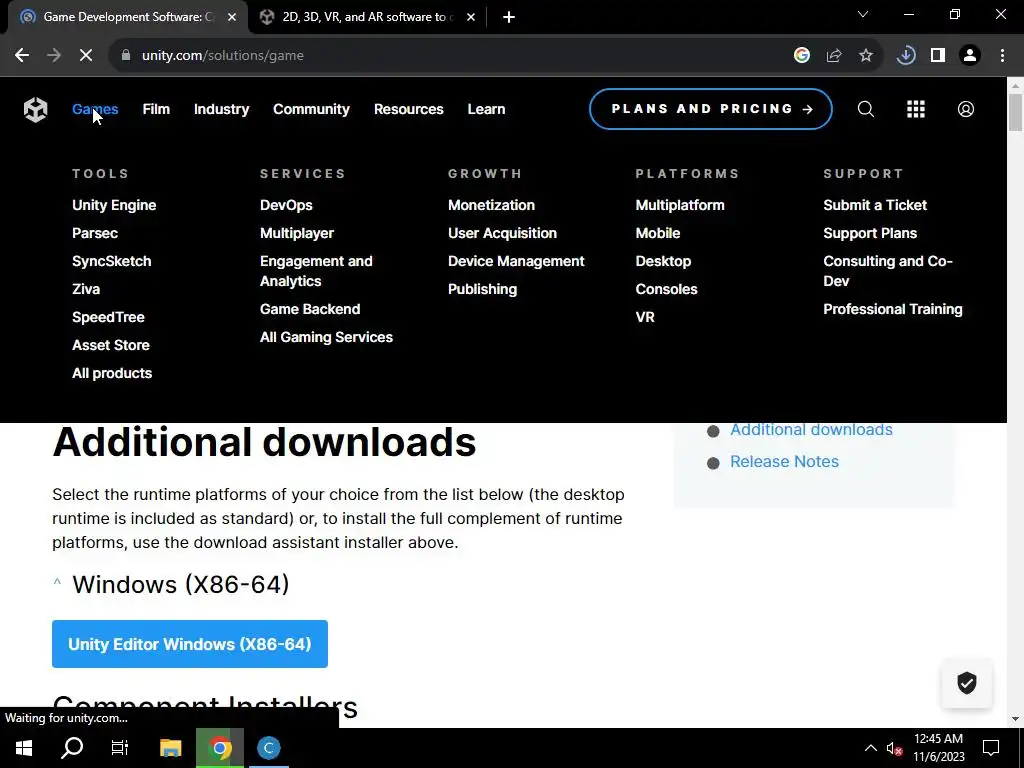Open the Multiplayer services link
This screenshot has height=768, width=1024.
(297, 233)
